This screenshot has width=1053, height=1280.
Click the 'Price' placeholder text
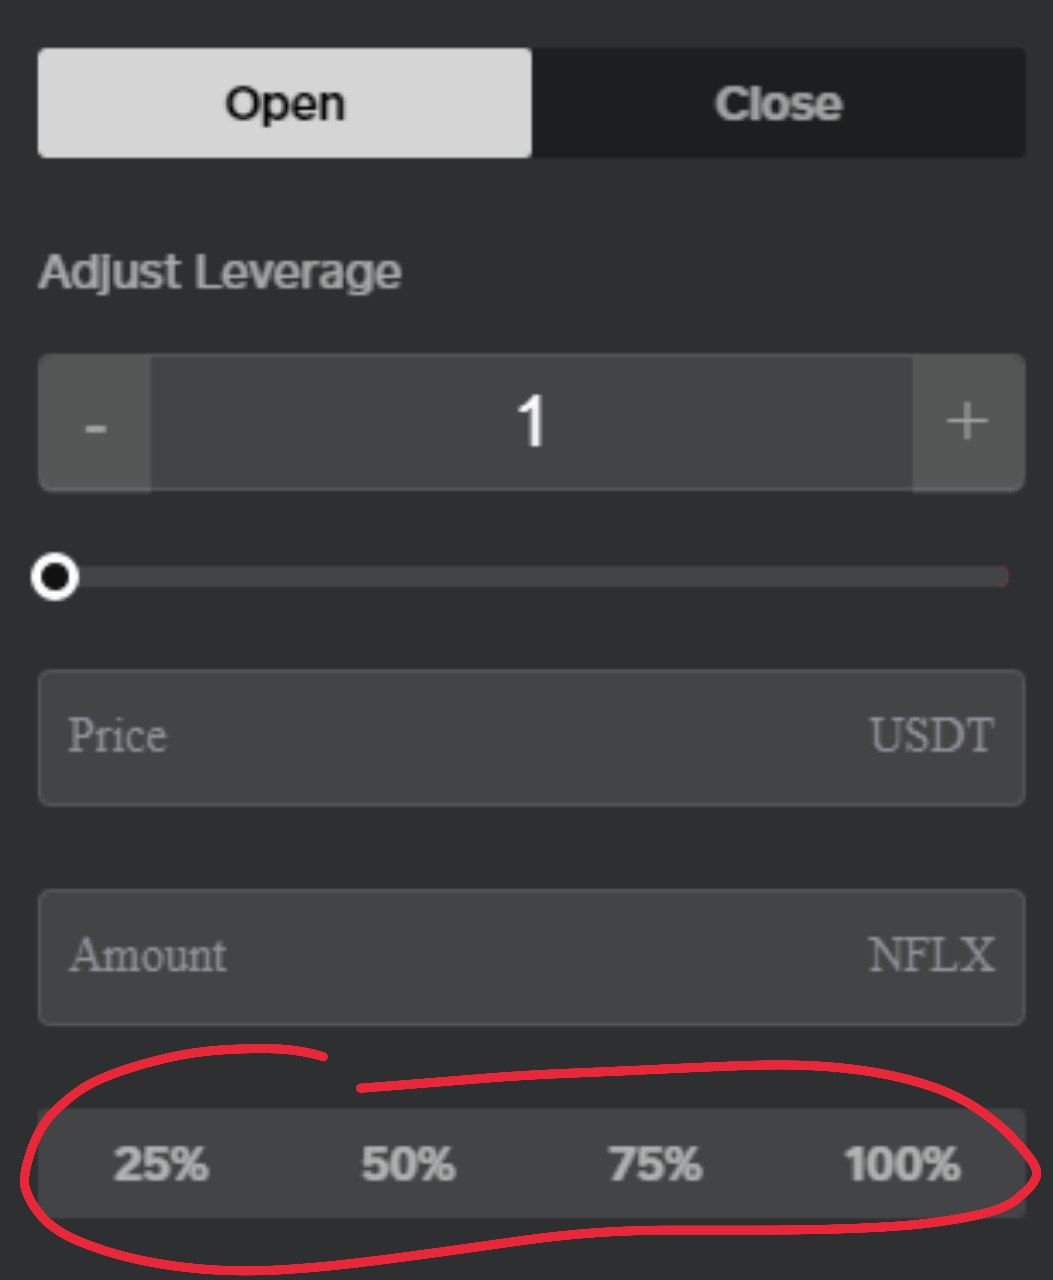pyautogui.click(x=117, y=737)
